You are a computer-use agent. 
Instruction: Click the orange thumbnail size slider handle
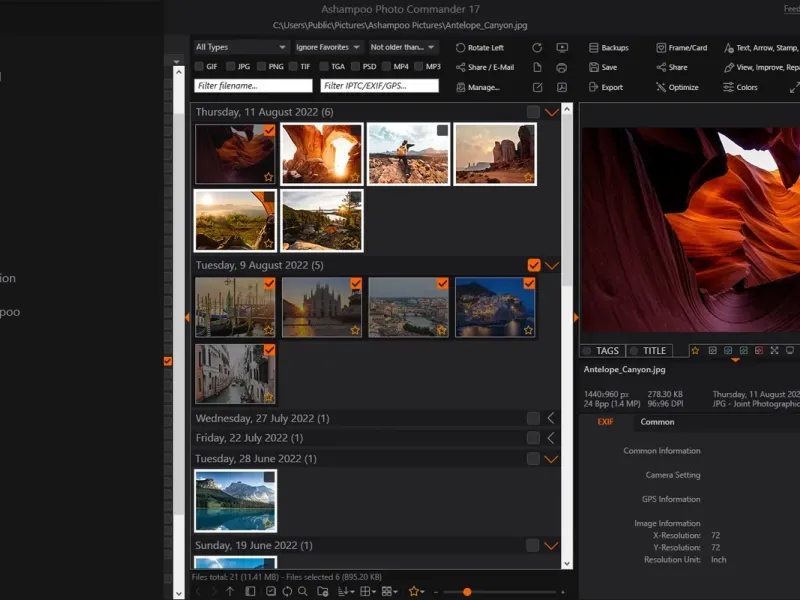[x=467, y=592]
